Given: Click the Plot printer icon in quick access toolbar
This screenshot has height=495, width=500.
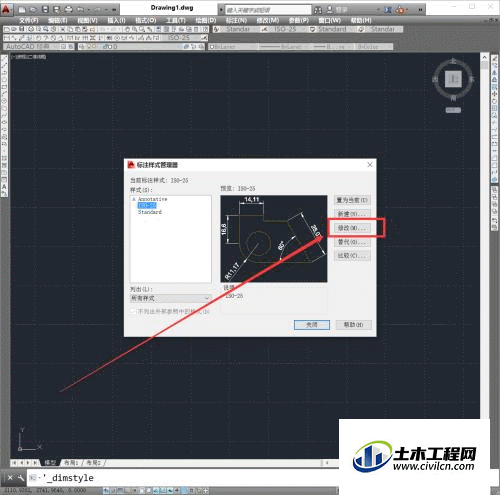Looking at the screenshot, I should tap(68, 10).
